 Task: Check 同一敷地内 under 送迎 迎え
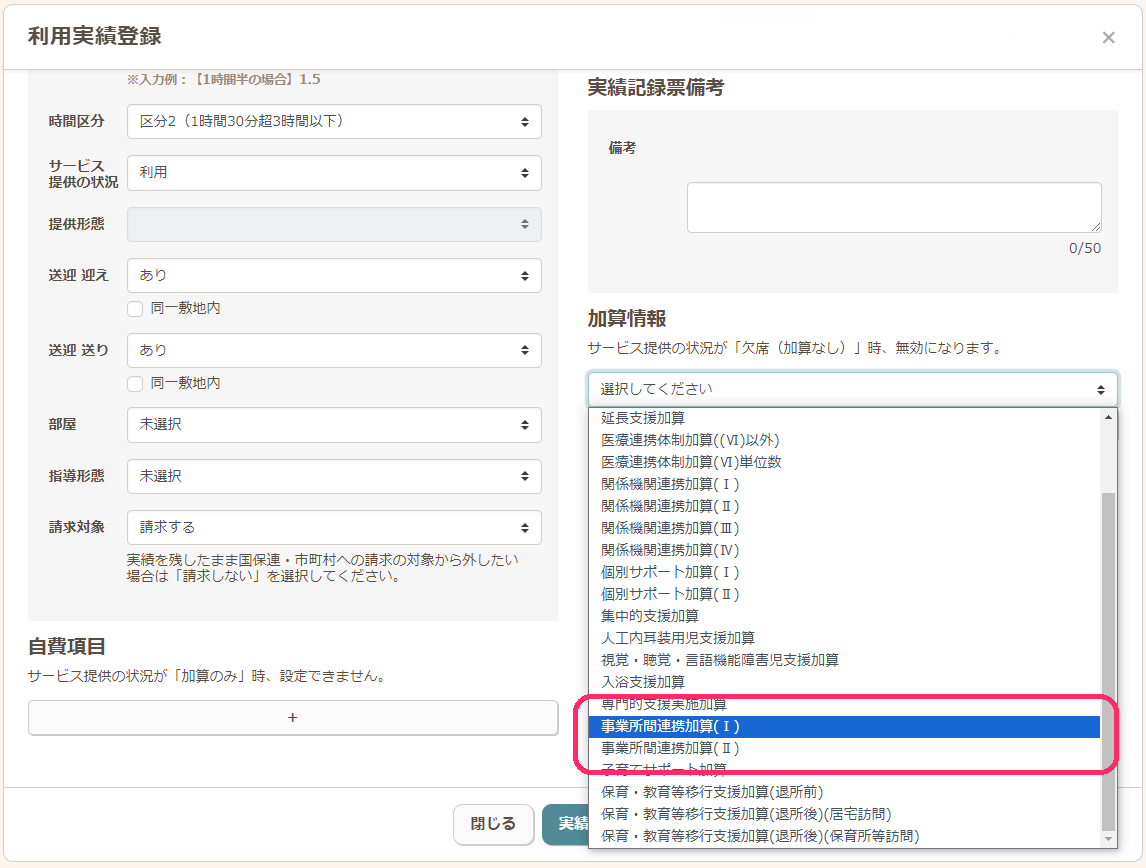pyautogui.click(x=136, y=309)
